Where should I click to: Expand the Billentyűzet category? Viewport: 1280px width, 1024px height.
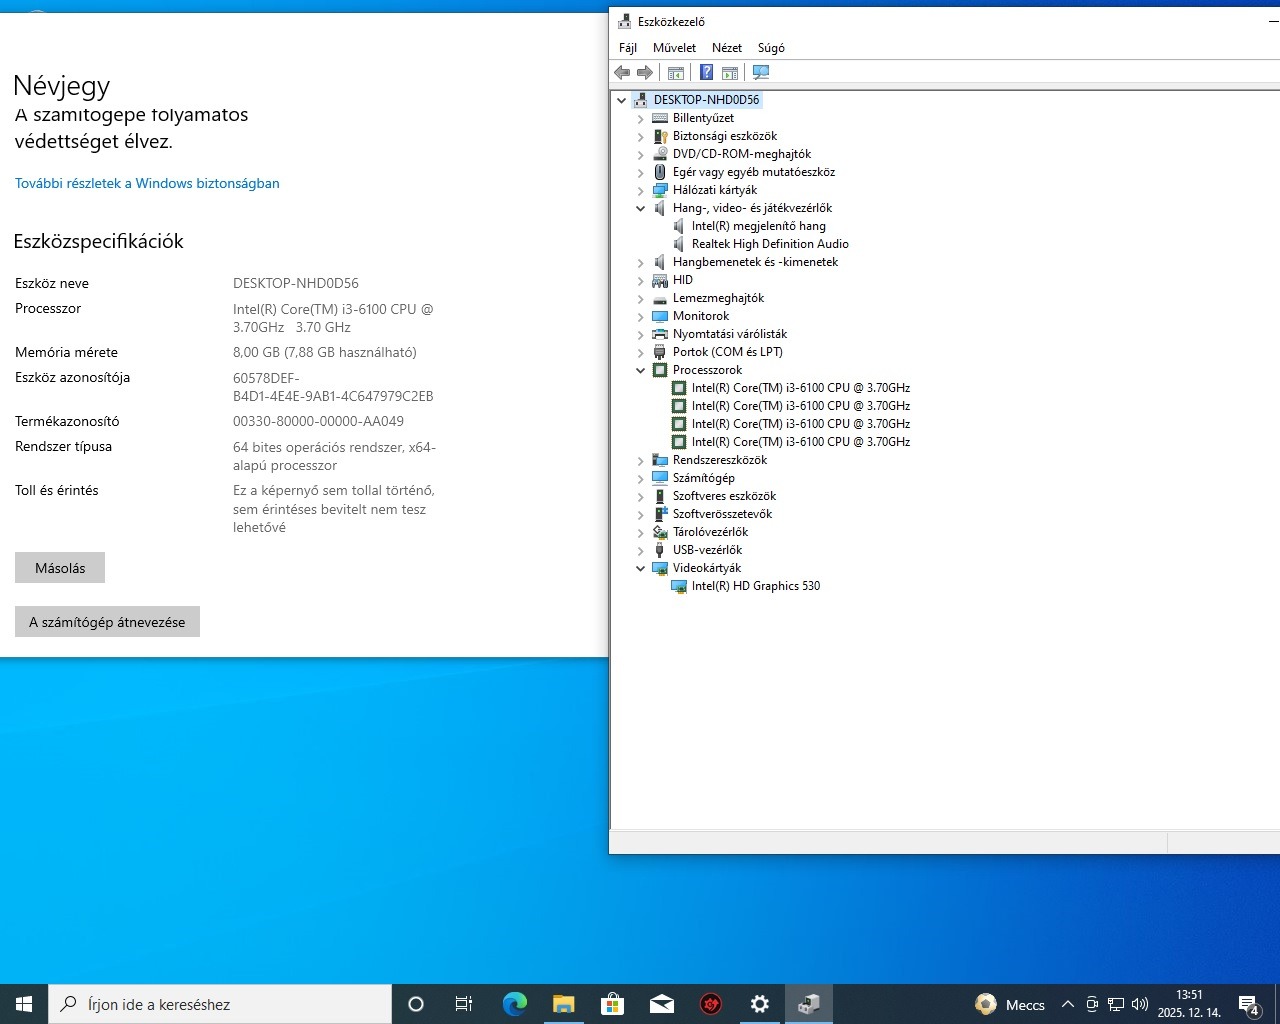coord(641,118)
